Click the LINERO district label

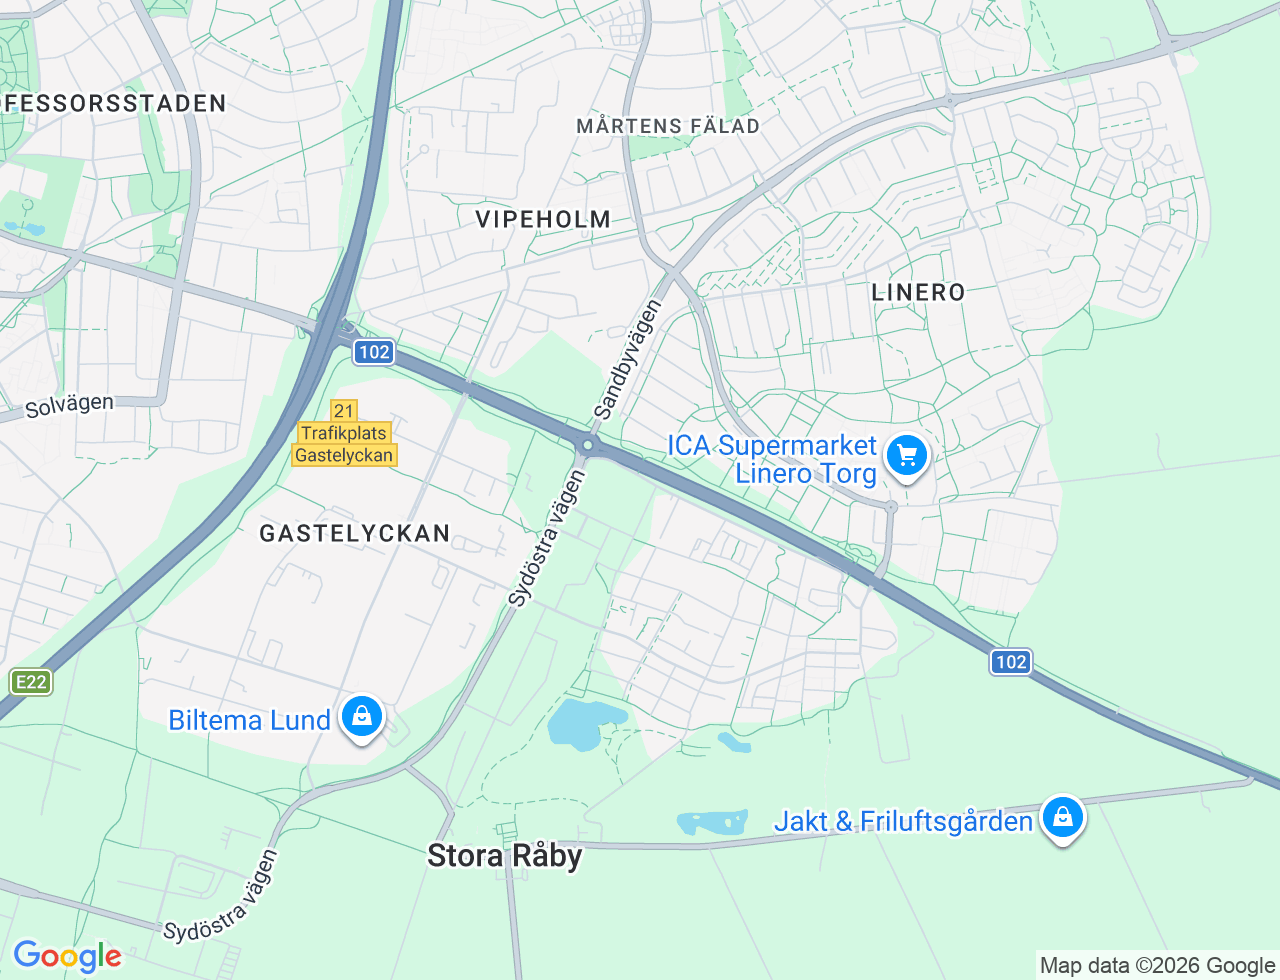coord(918,292)
